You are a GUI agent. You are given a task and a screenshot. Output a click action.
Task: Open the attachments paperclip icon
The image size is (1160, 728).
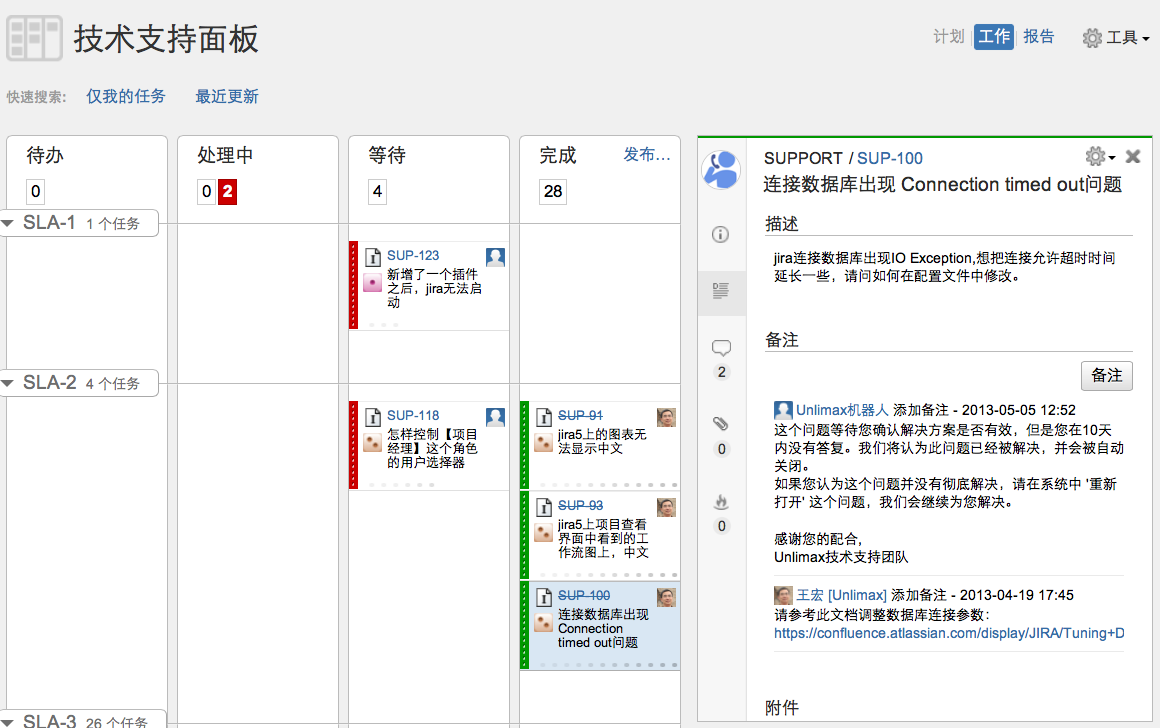tap(721, 424)
